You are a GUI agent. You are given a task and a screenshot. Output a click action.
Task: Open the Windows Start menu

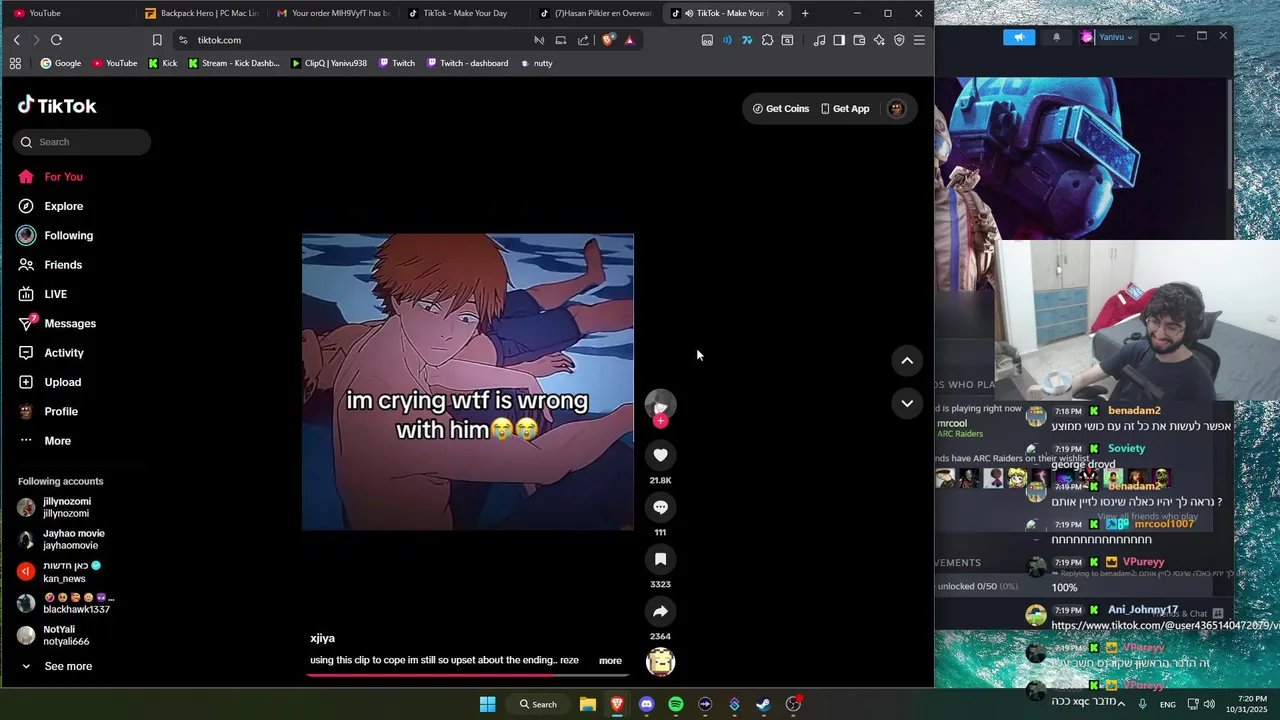(x=487, y=704)
